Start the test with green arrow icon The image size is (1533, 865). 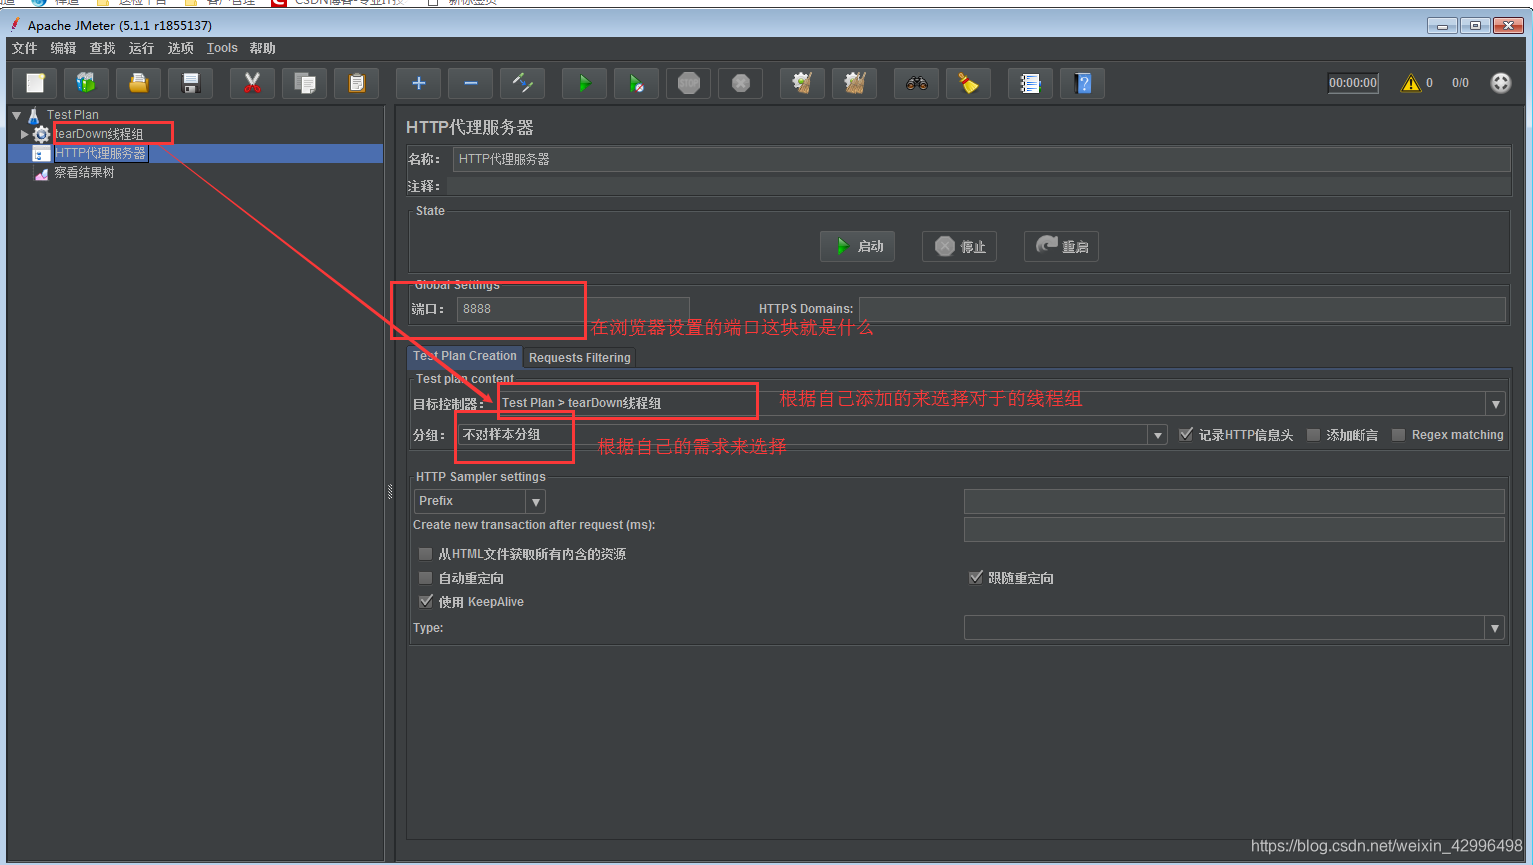tap(584, 83)
